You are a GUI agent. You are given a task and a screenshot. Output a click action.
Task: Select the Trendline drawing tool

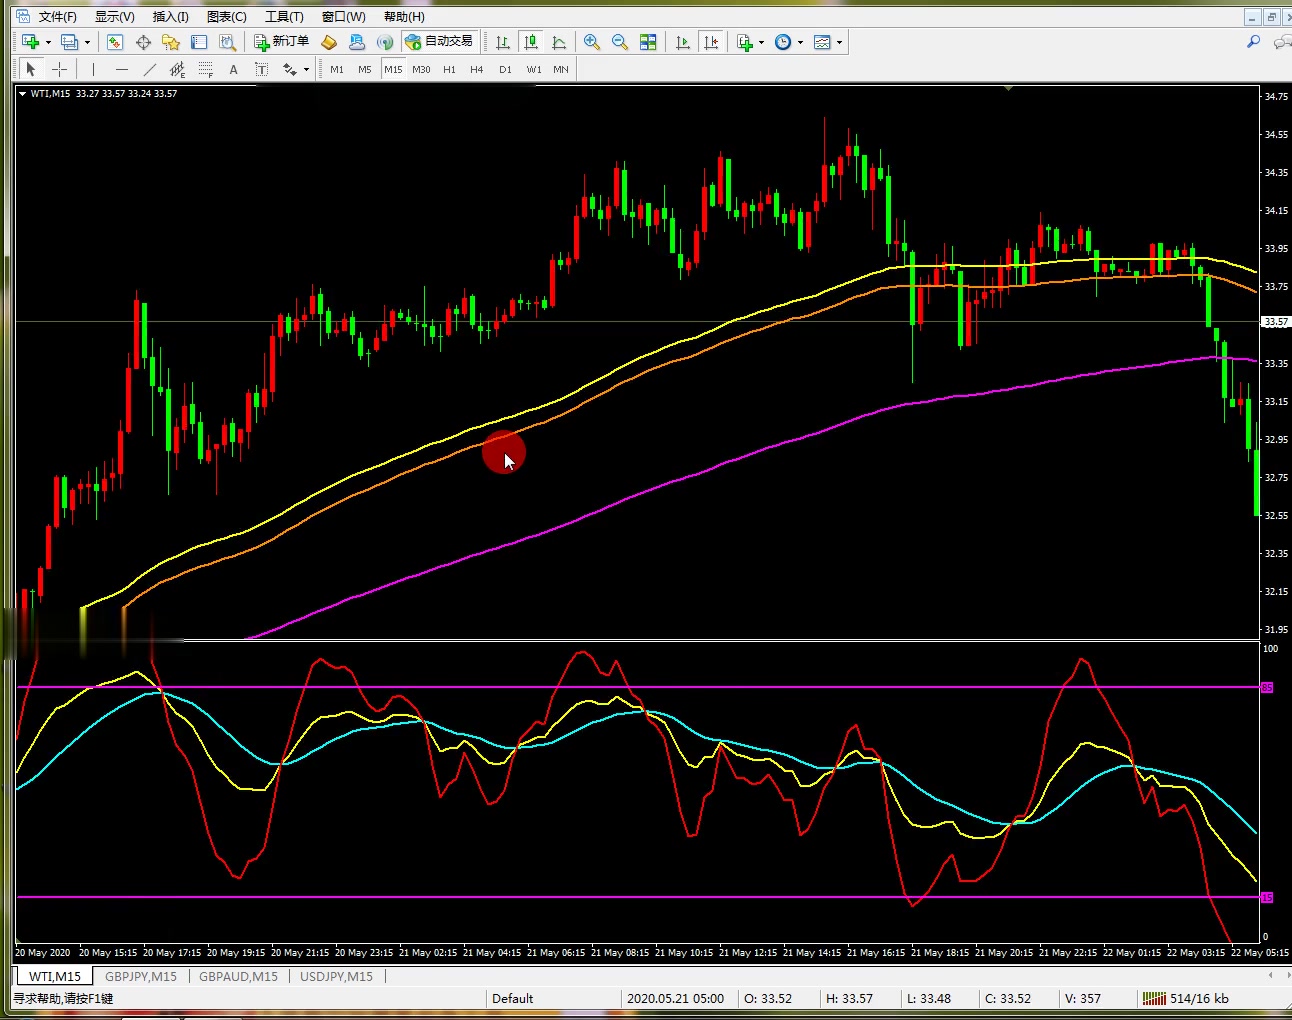149,69
